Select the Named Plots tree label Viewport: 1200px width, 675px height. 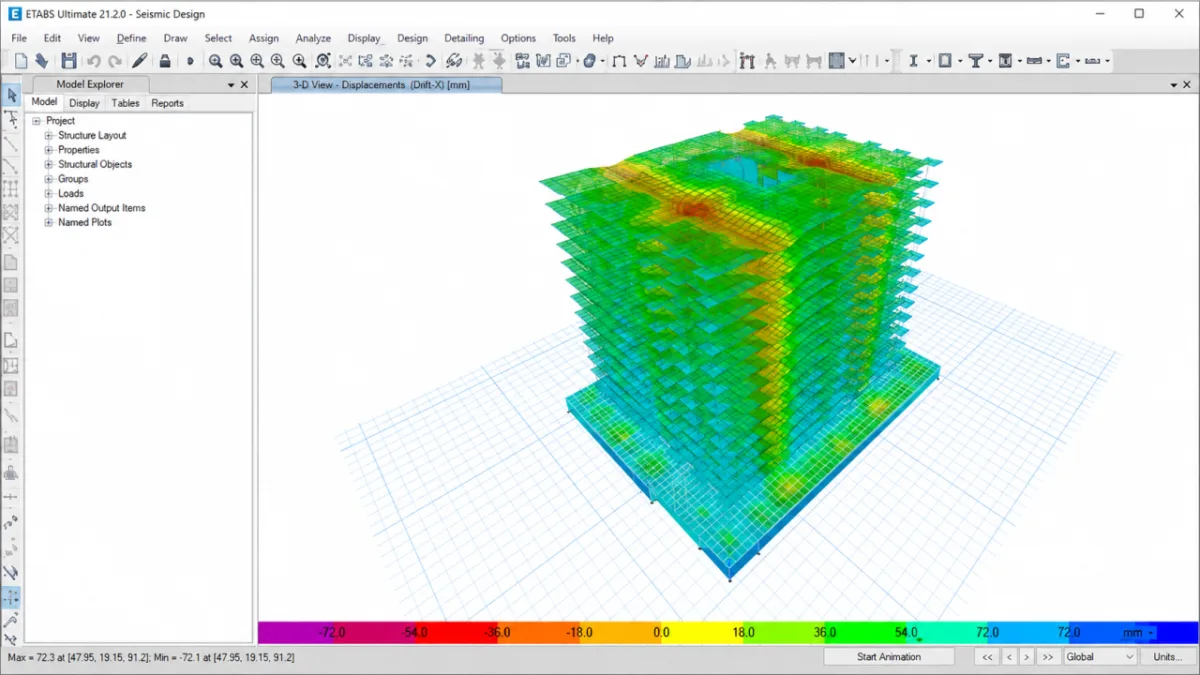point(85,223)
